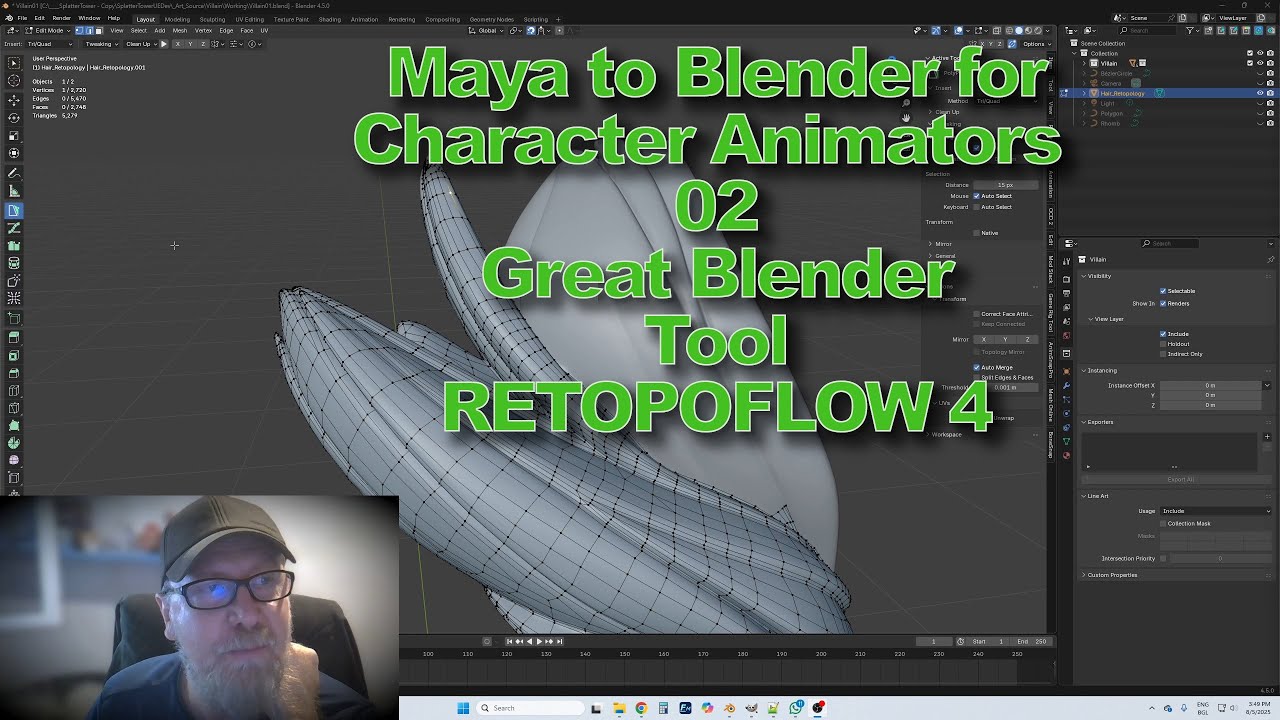Open Options dropdown in viewport
The width and height of the screenshot is (1280, 720).
(x=1035, y=44)
